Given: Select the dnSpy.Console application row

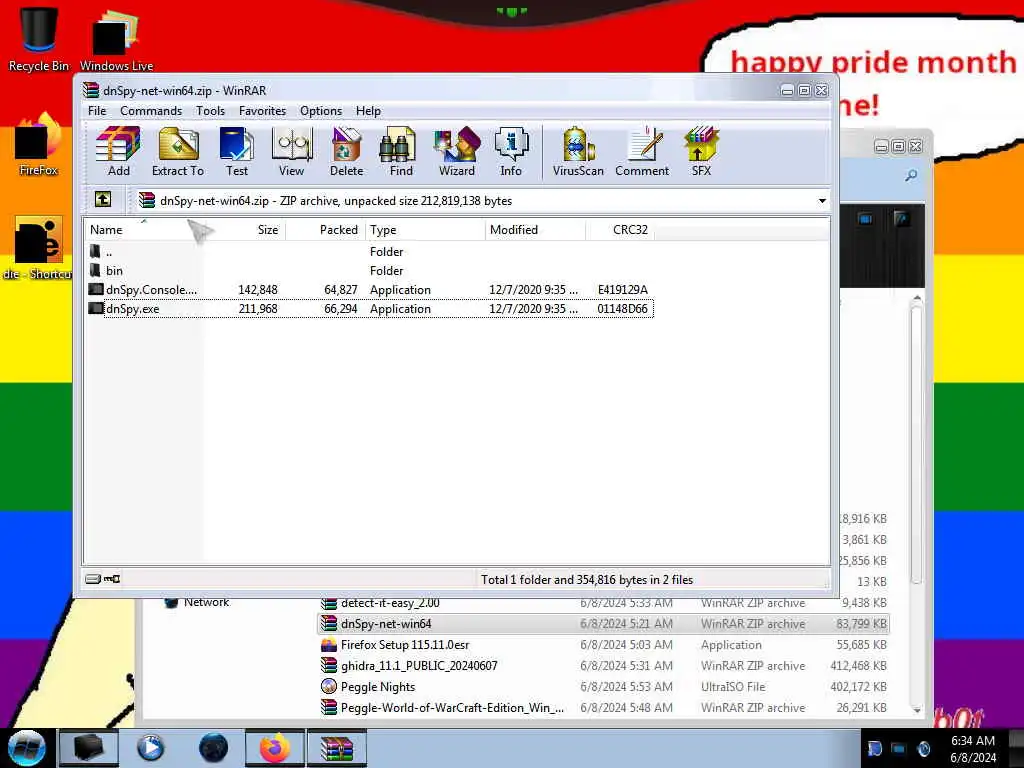Looking at the screenshot, I should click(x=370, y=289).
